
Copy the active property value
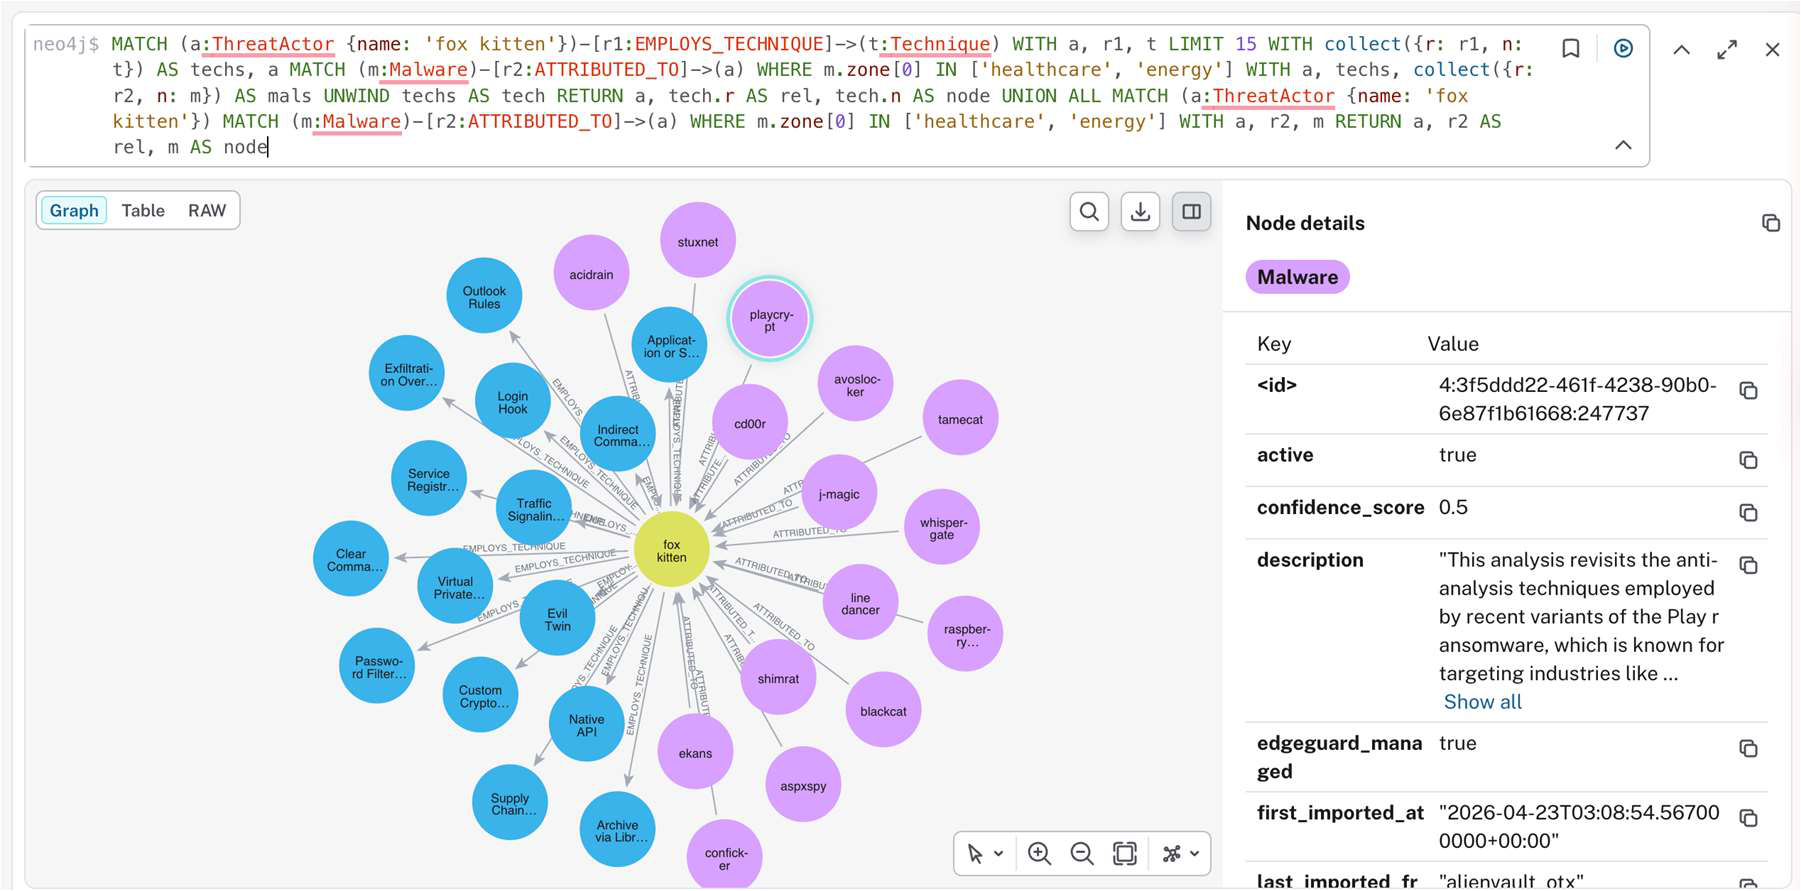pyautogui.click(x=1748, y=460)
